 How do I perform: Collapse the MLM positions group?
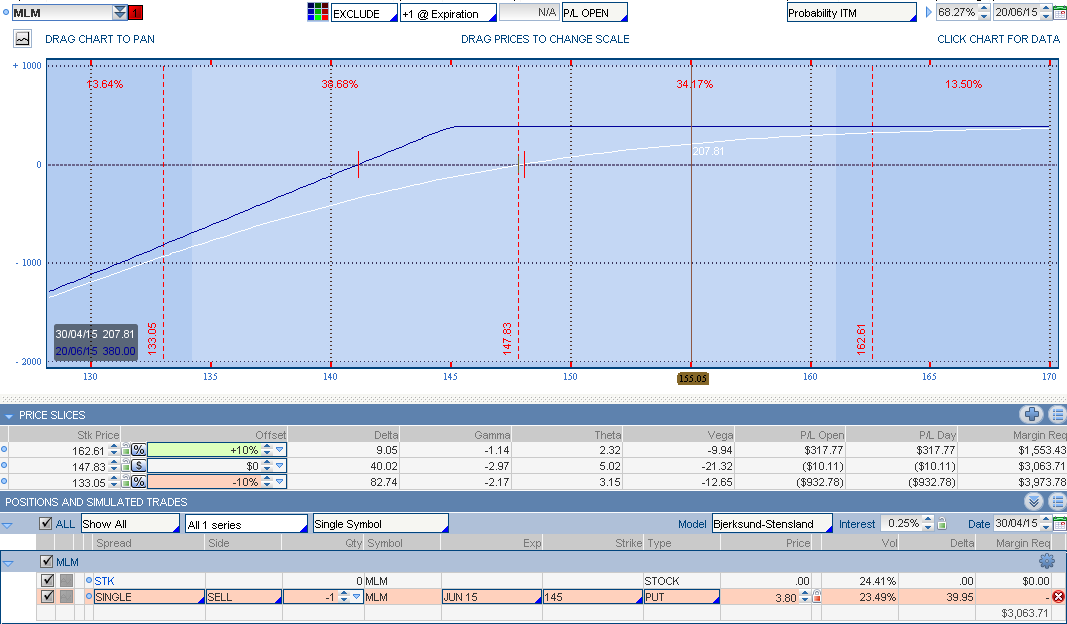(8, 563)
